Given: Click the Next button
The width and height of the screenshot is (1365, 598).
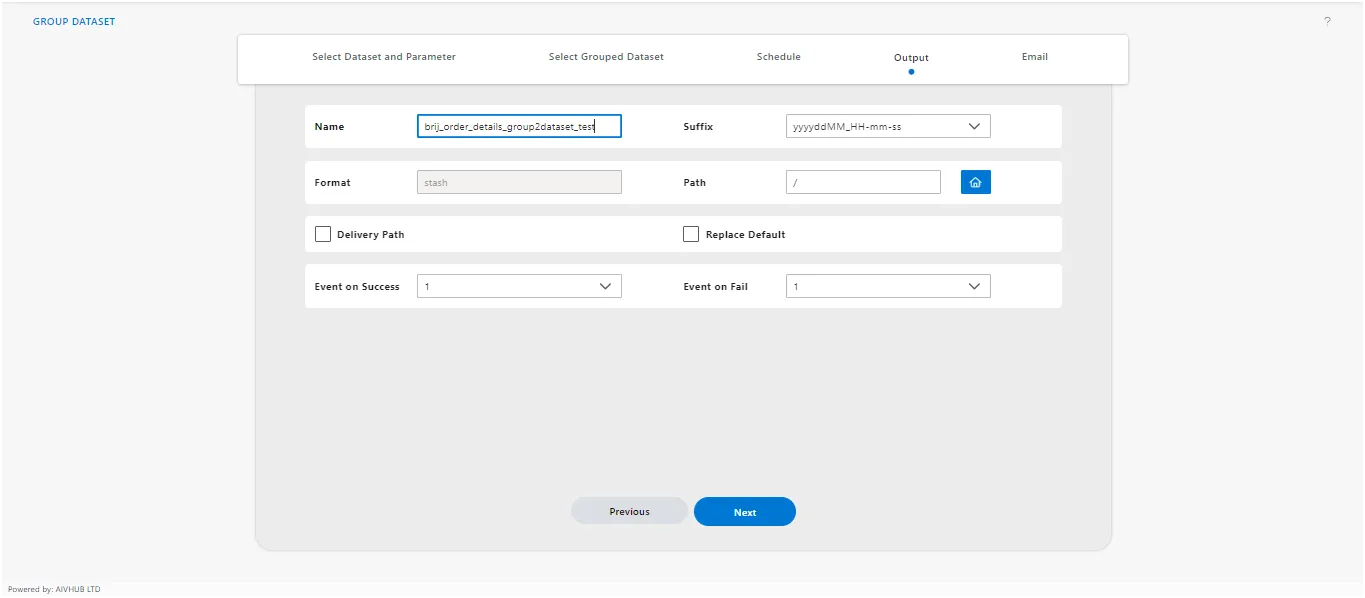Looking at the screenshot, I should tap(745, 511).
